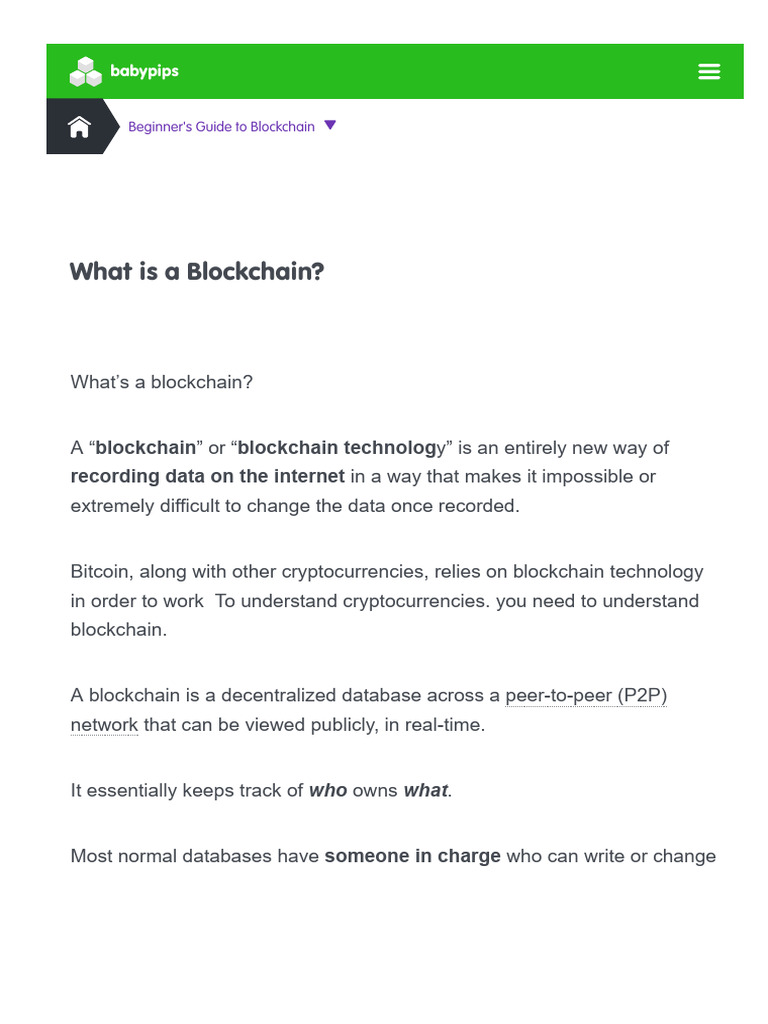This screenshot has width=768, height=1024.
Task: Click the line "extremely difficult to change the data"
Action: (295, 505)
